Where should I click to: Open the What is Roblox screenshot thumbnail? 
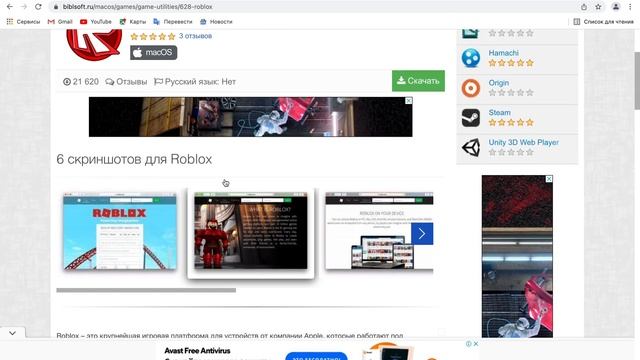point(251,231)
